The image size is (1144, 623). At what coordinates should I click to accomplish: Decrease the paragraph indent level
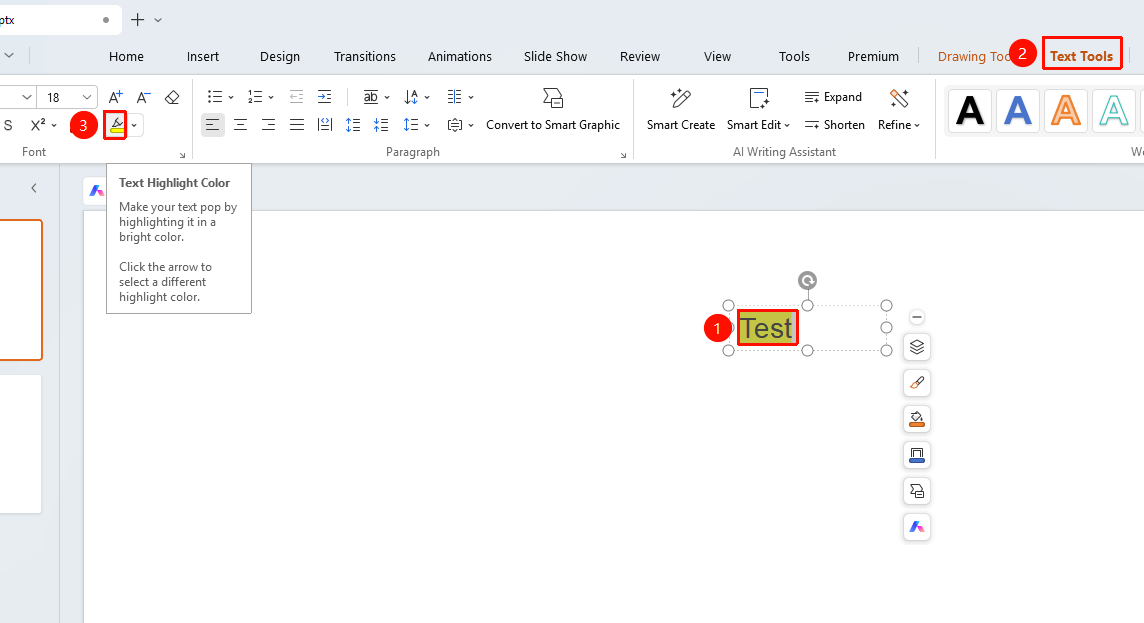296,97
